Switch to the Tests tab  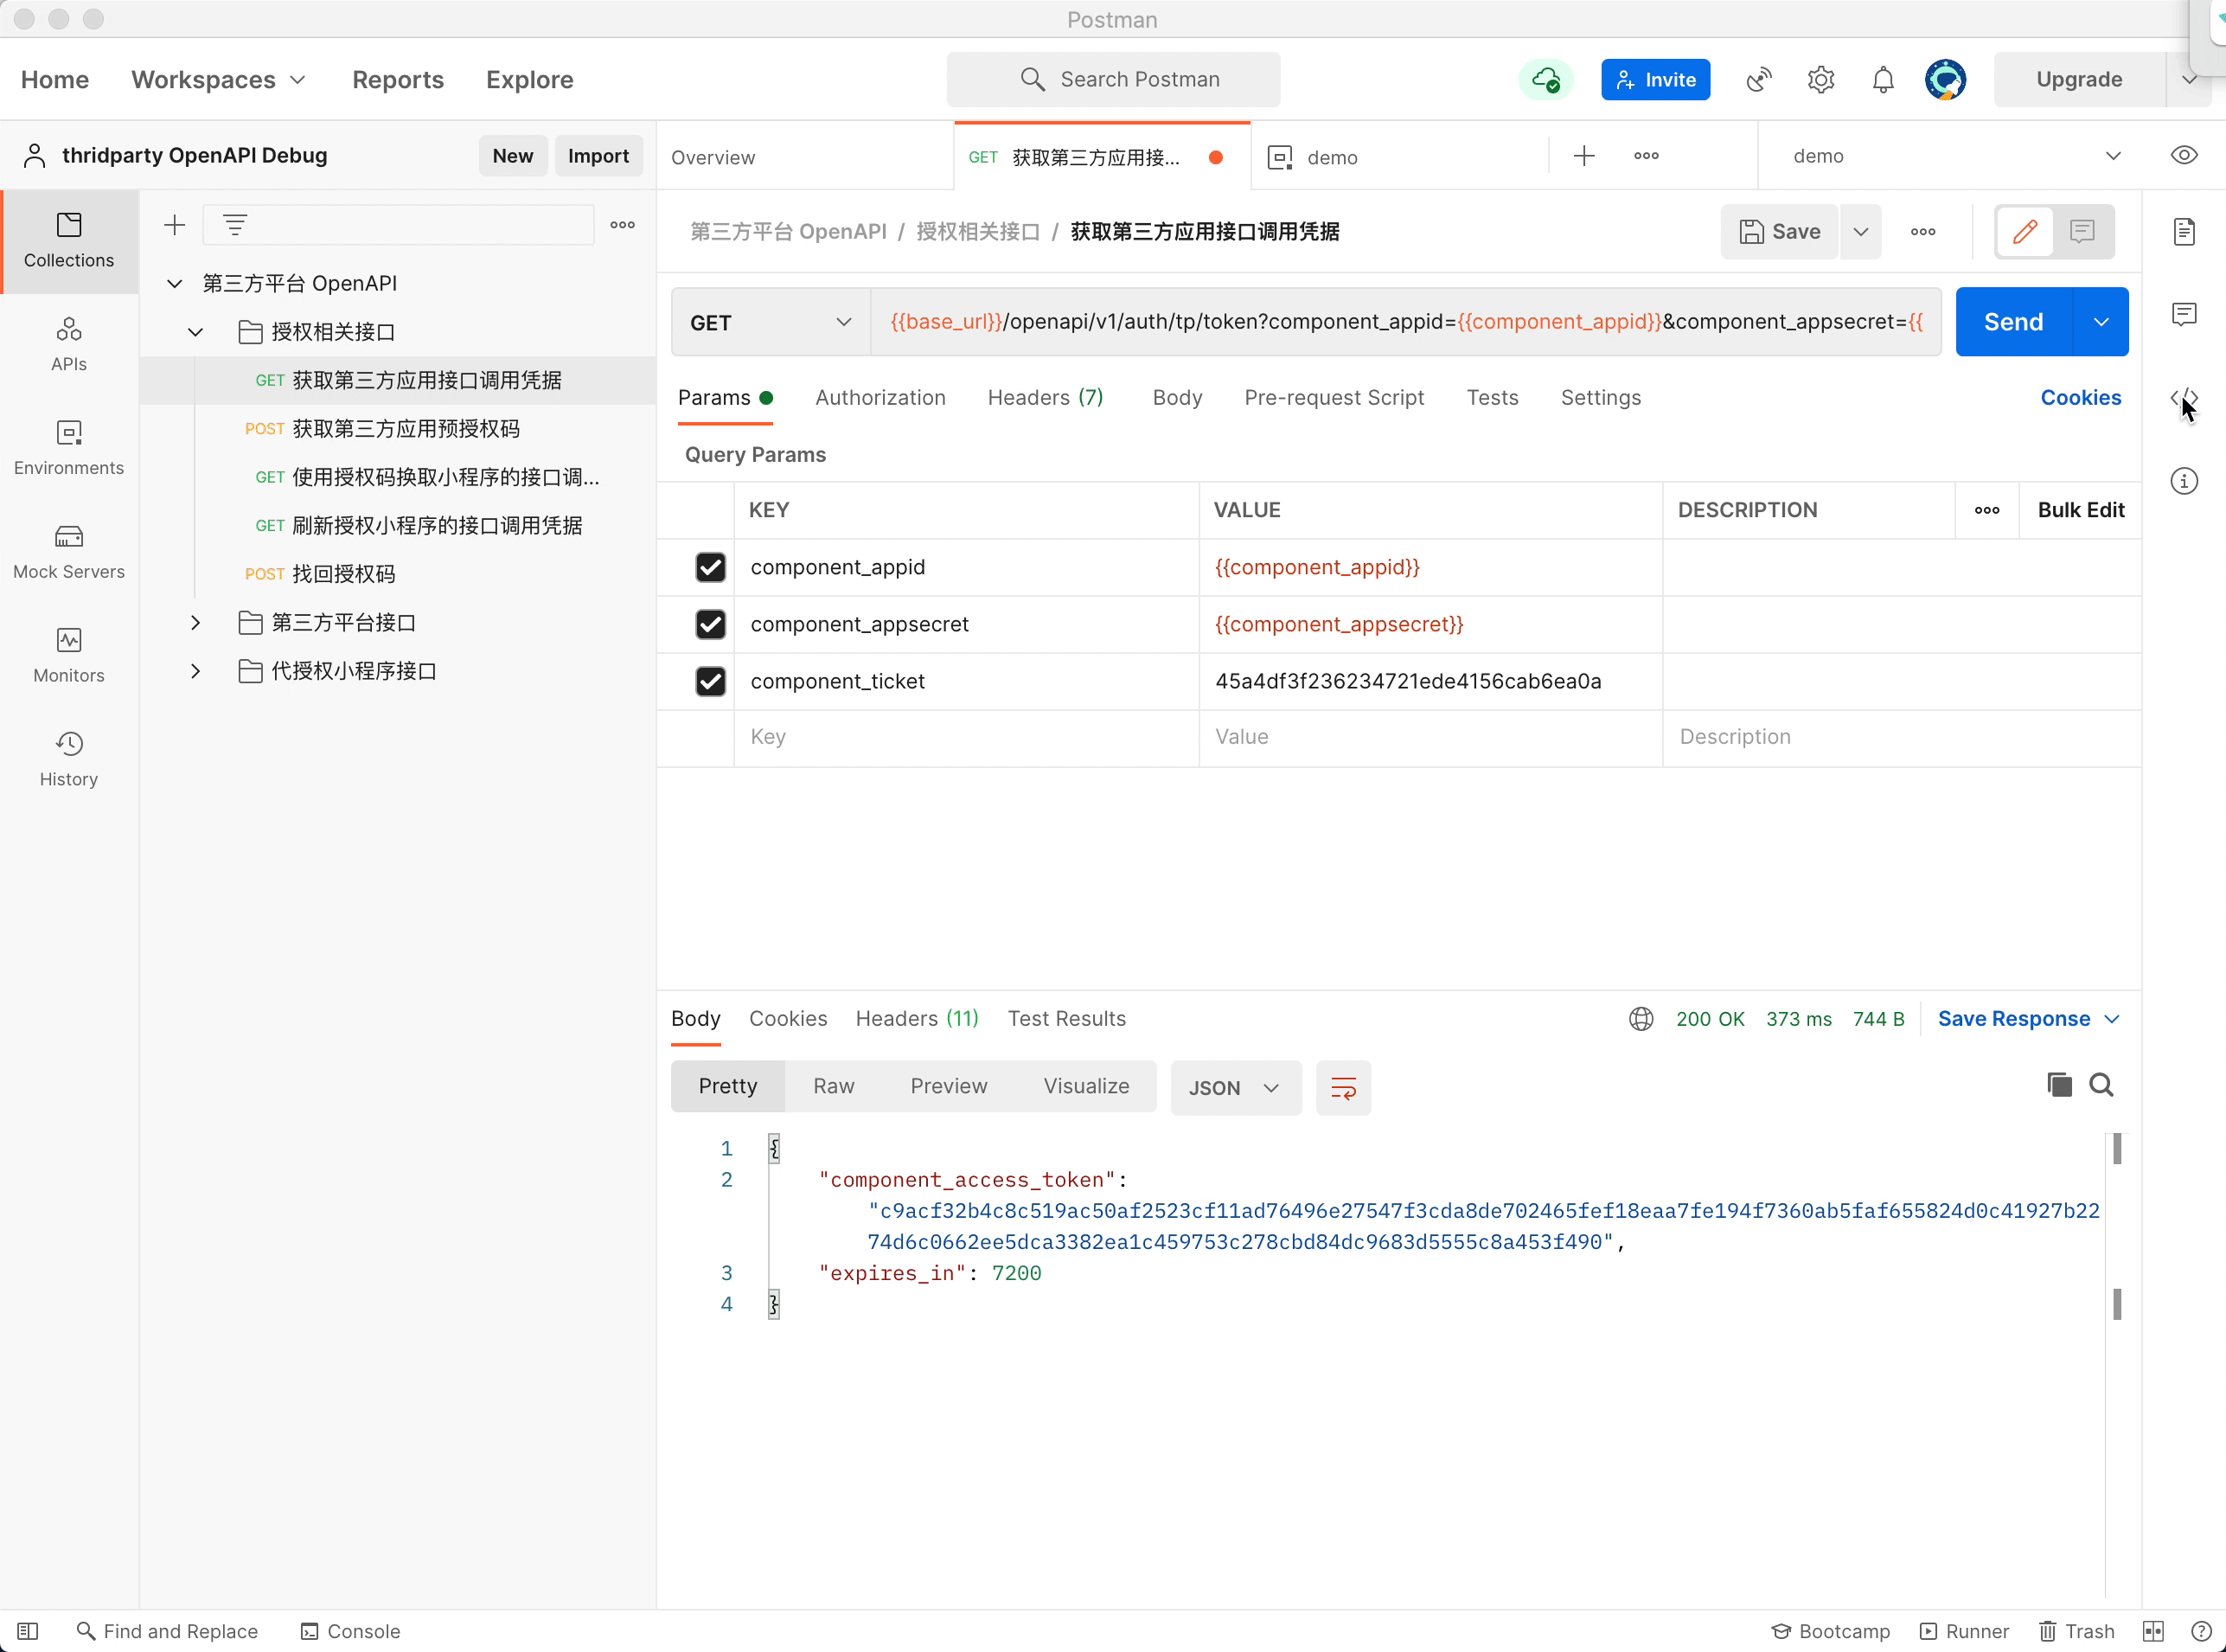1492,397
